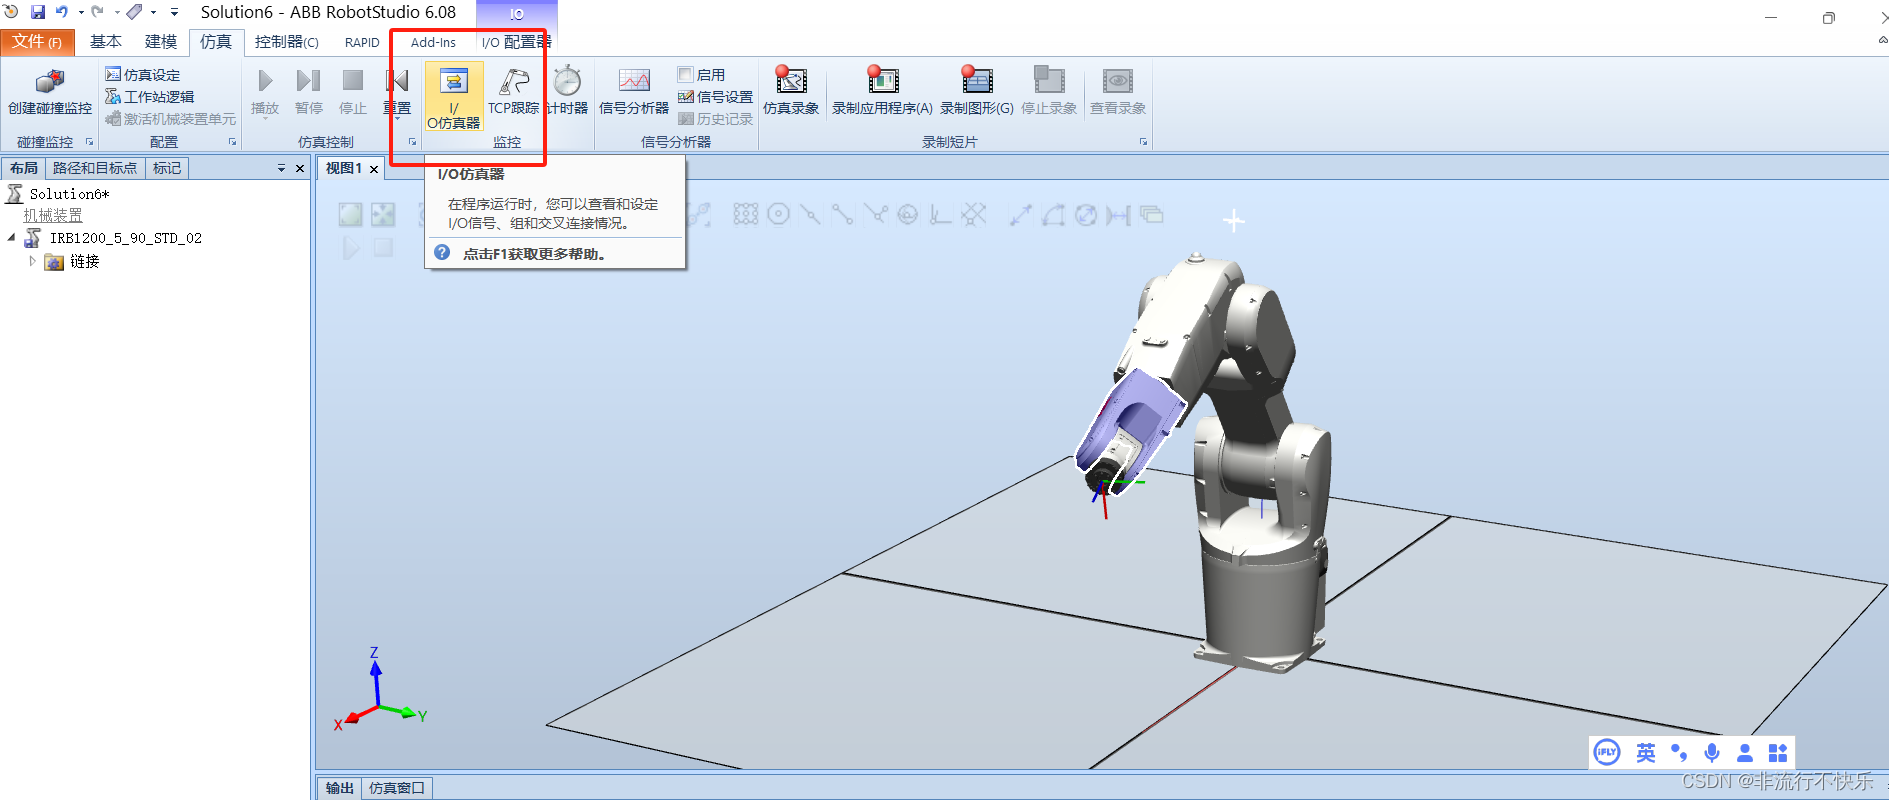The width and height of the screenshot is (1889, 800).
Task: Switch to the RAPID ribbon tab
Action: click(362, 42)
